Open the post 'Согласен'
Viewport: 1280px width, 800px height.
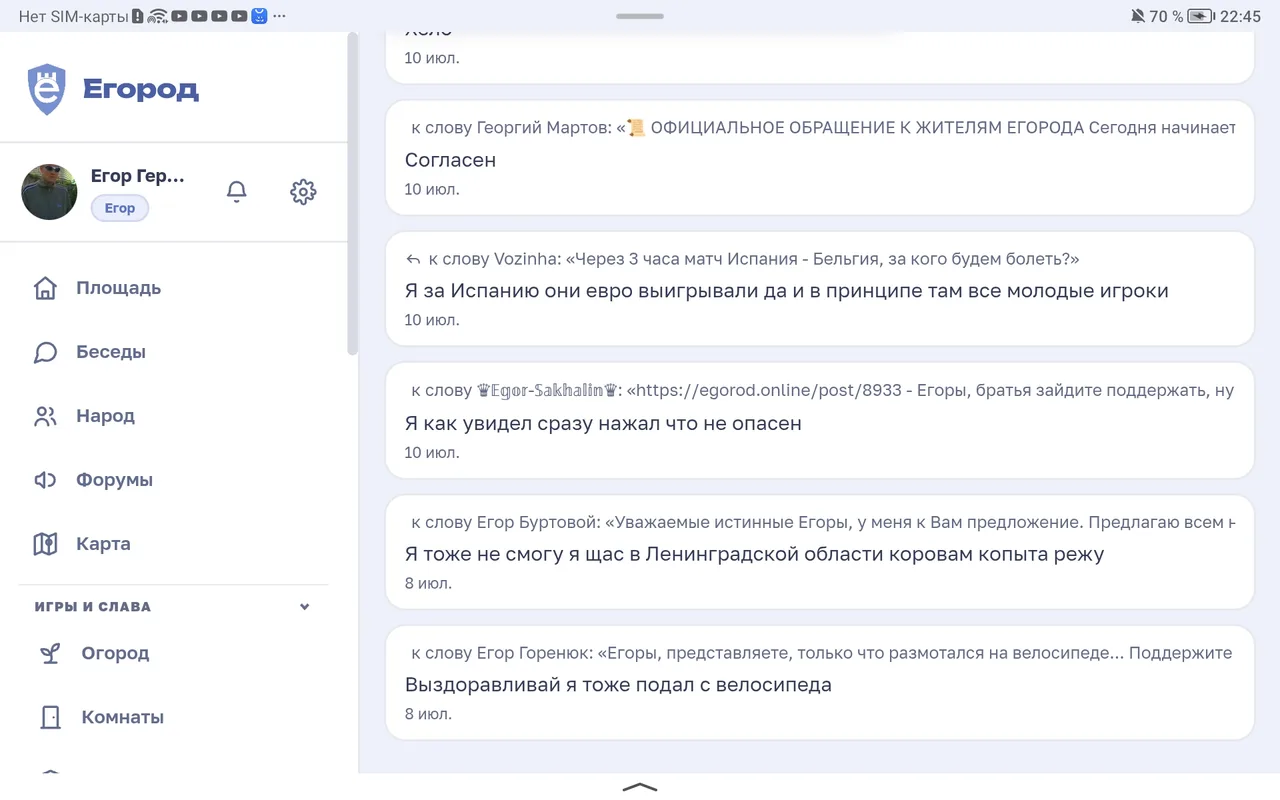coord(450,160)
